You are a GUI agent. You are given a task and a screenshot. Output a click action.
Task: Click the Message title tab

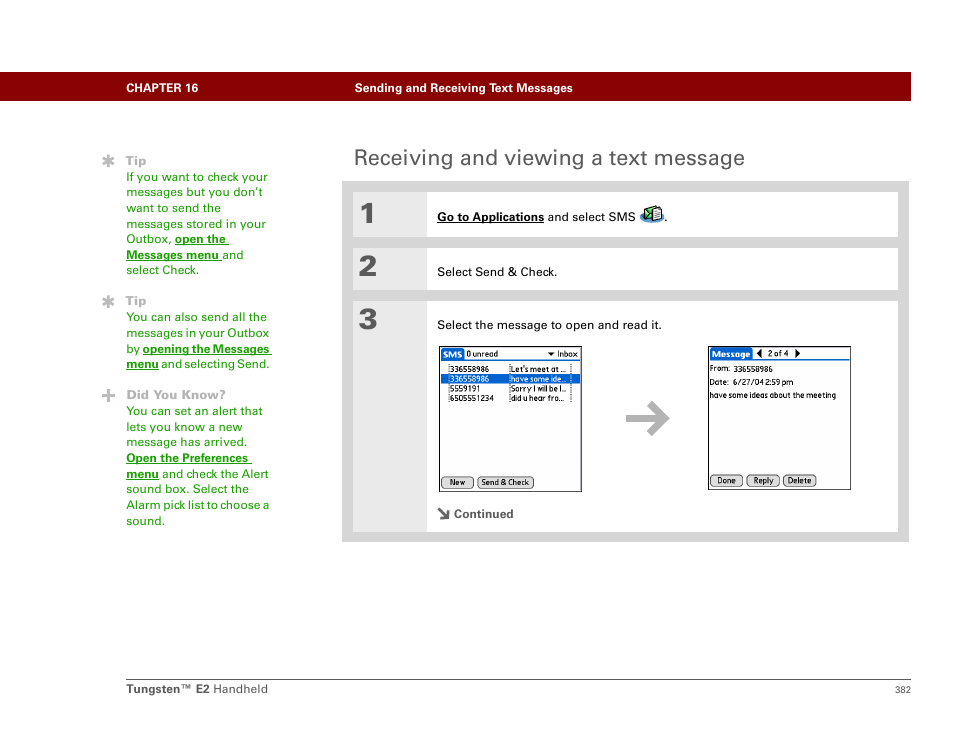[731, 353]
